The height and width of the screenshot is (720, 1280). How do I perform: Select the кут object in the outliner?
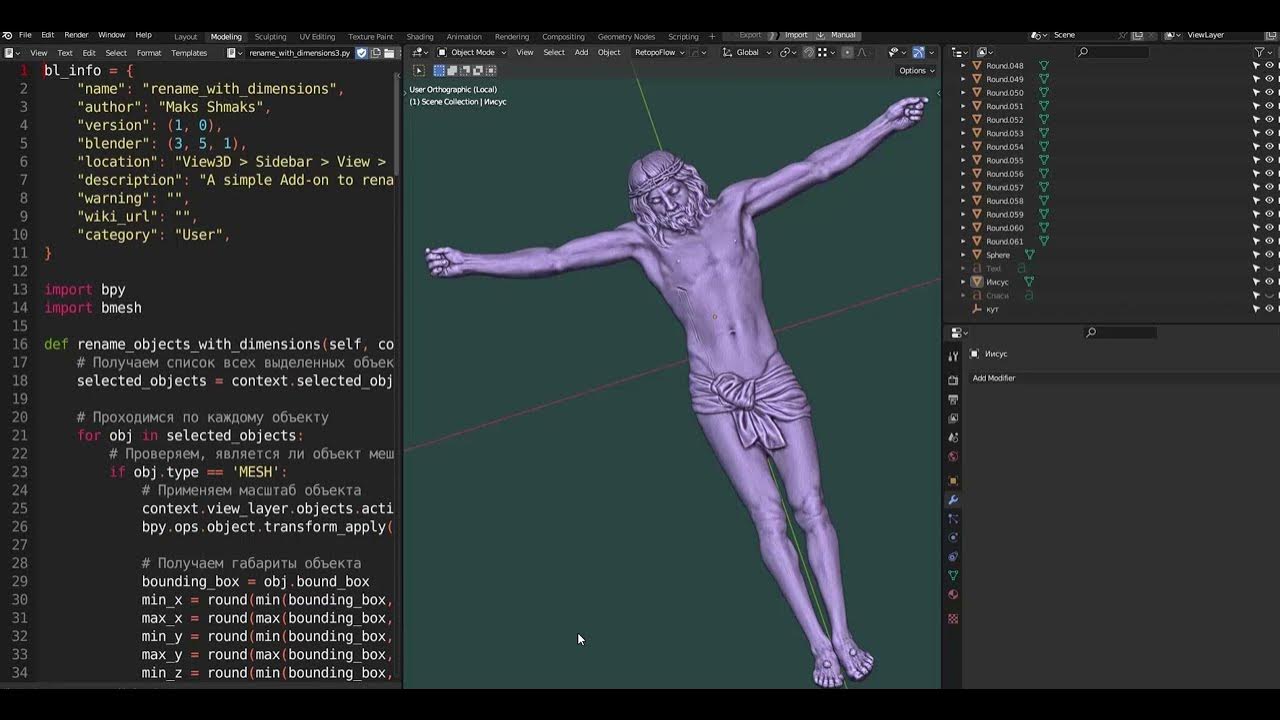[992, 309]
